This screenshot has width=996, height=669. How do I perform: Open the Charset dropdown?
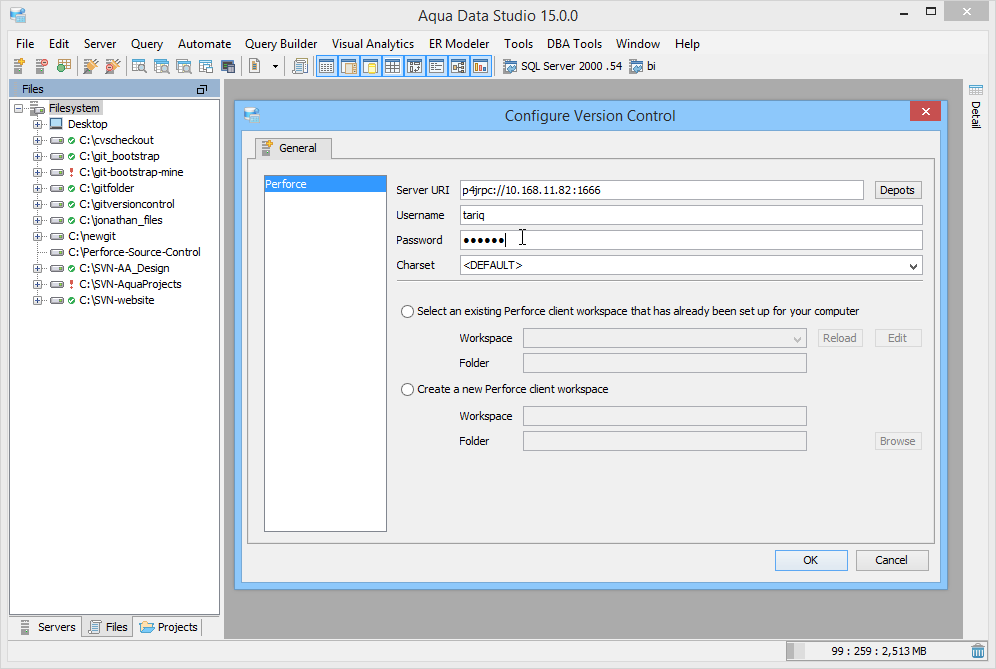click(x=913, y=266)
